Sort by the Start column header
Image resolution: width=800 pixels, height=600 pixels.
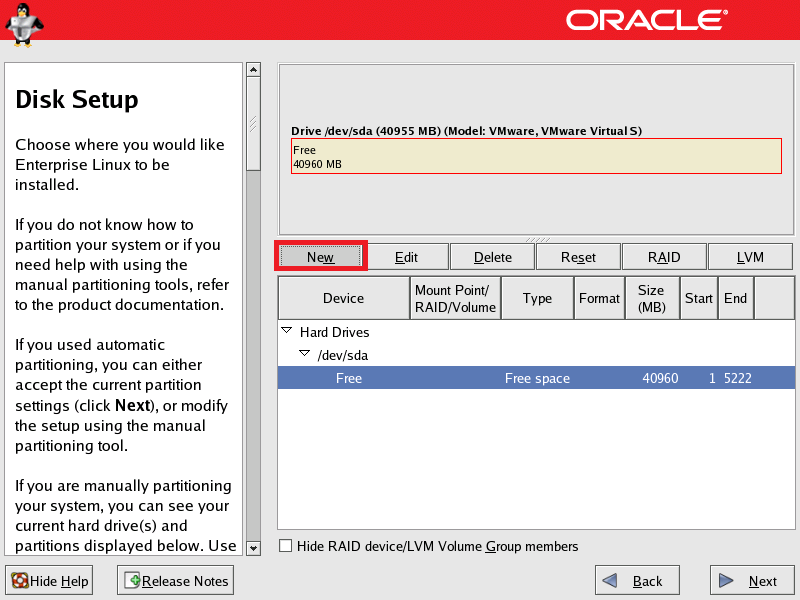(699, 298)
